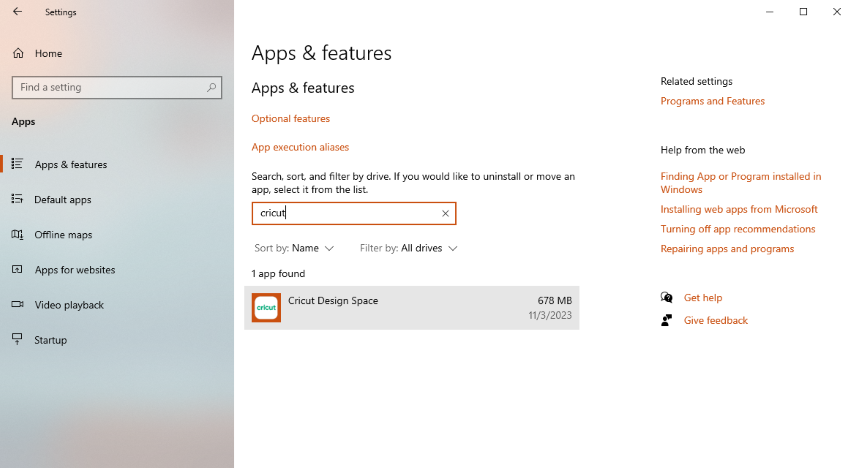Click the Get help link
This screenshot has width=854, height=468.
(x=703, y=297)
